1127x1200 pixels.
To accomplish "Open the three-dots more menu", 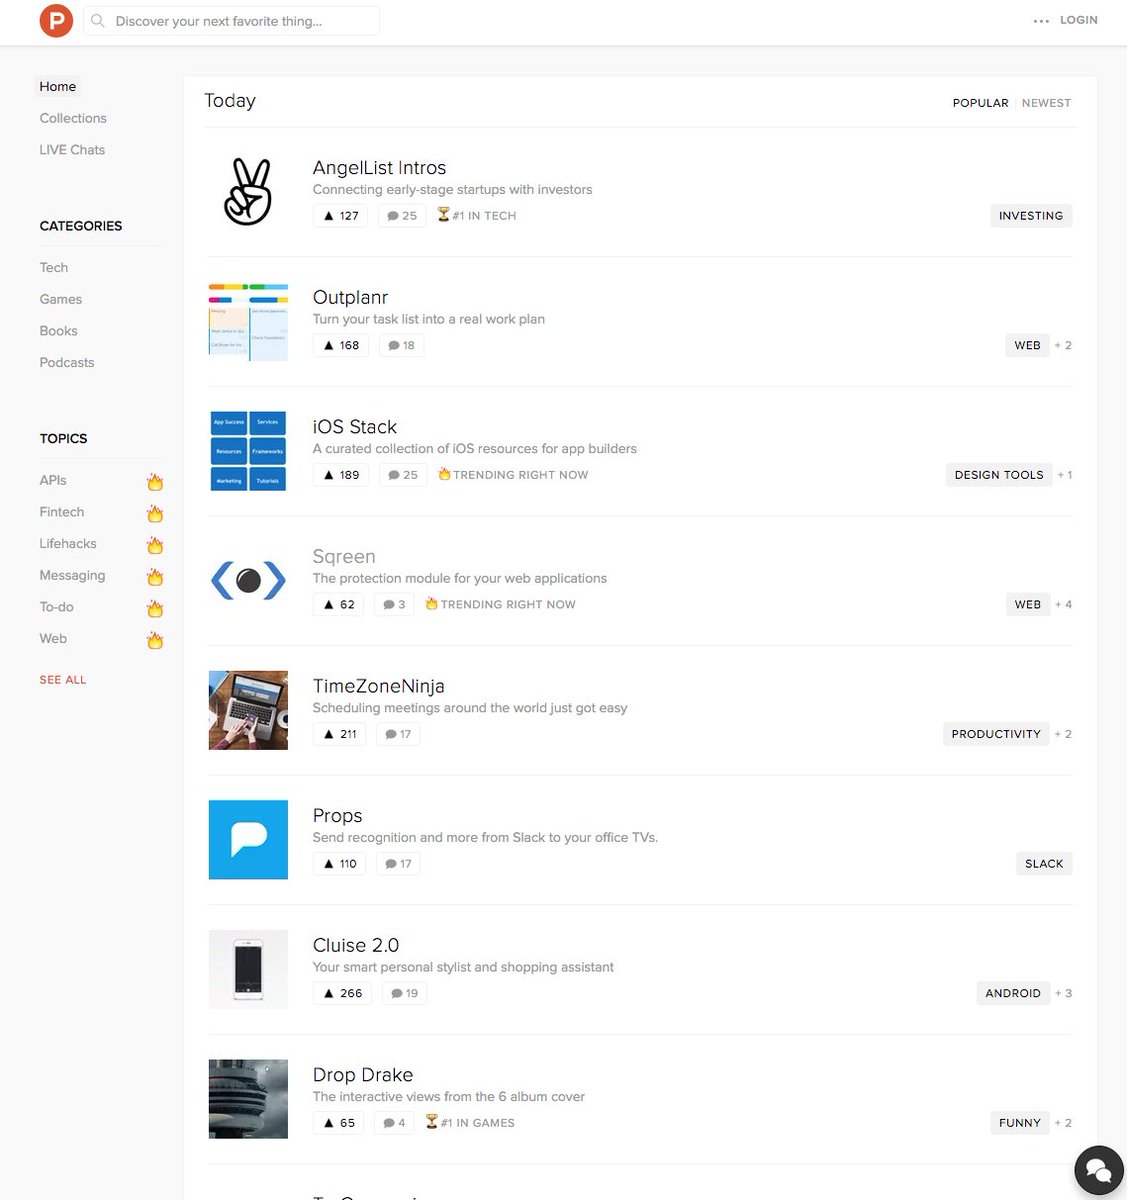I will coord(1042,21).
